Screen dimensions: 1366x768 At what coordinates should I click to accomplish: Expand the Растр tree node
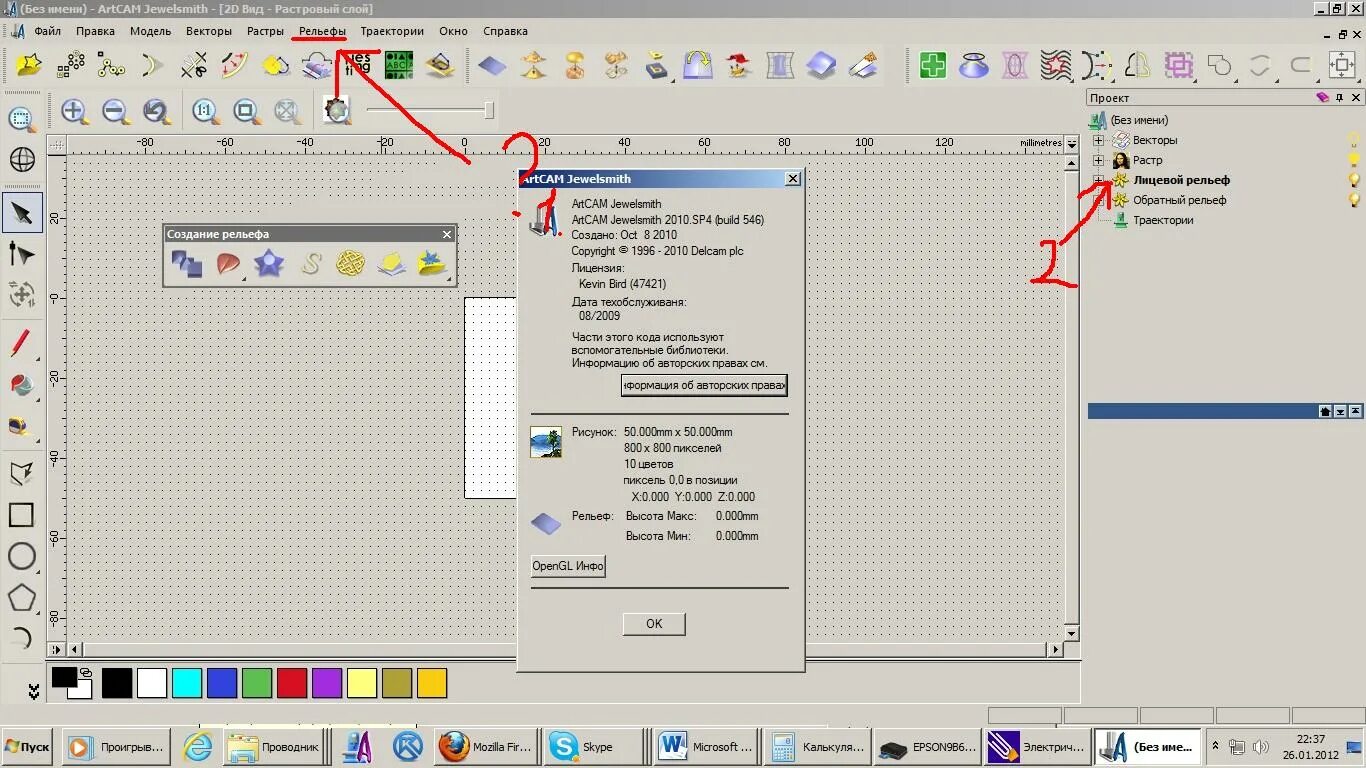pyautogui.click(x=1099, y=160)
